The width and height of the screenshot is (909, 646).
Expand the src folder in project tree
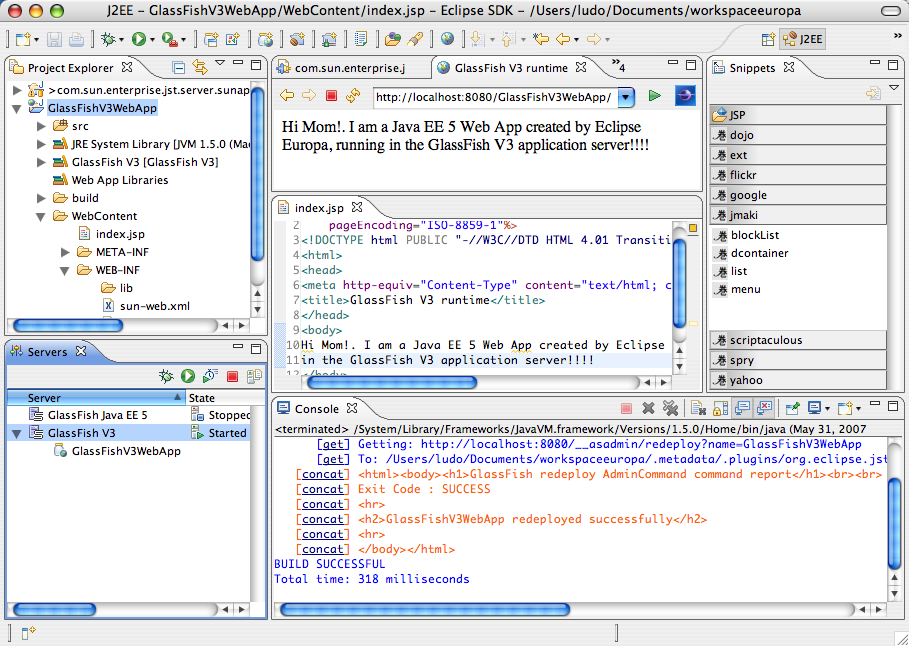[41, 126]
